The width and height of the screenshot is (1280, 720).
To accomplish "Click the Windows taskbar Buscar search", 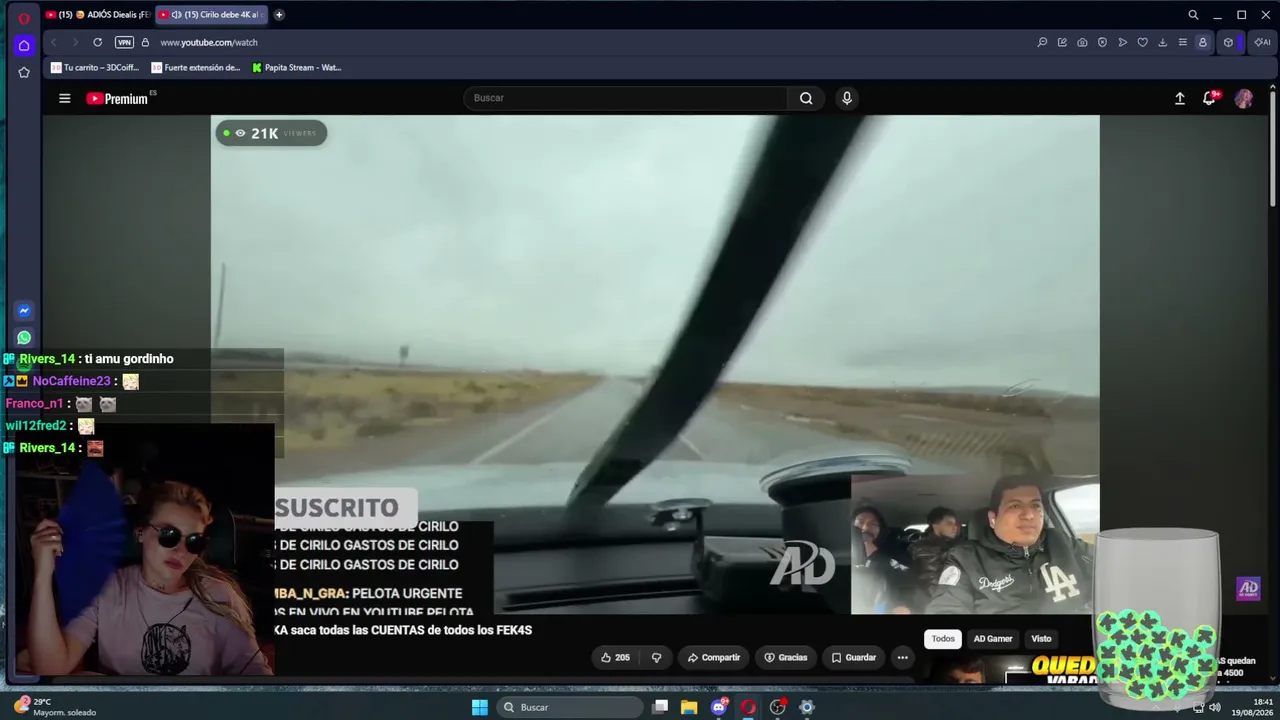I will pyautogui.click(x=570, y=707).
